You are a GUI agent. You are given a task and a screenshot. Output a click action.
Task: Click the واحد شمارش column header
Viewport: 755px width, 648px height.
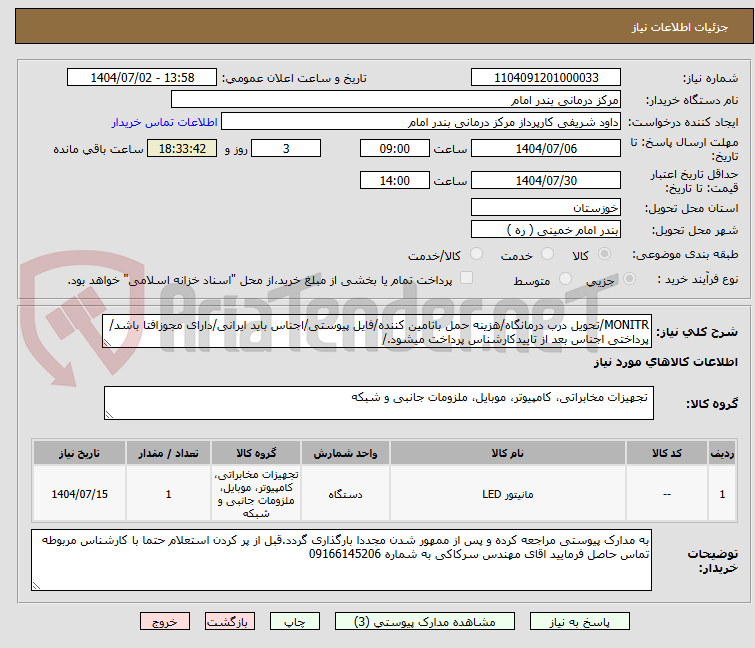click(345, 453)
